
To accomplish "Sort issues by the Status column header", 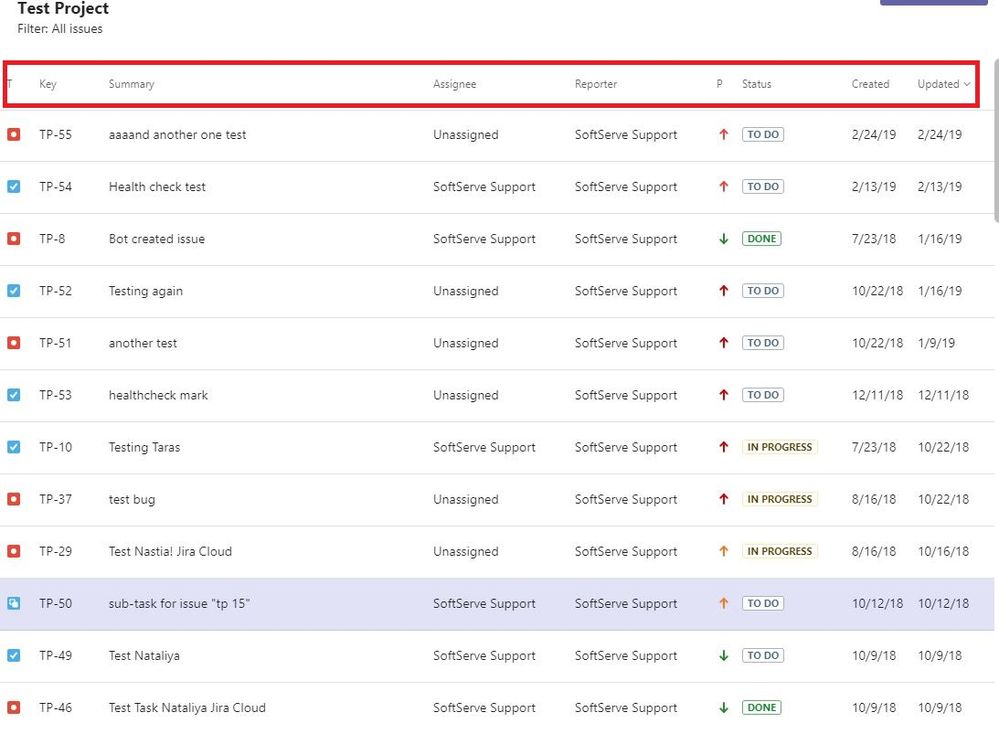I will pyautogui.click(x=756, y=85).
